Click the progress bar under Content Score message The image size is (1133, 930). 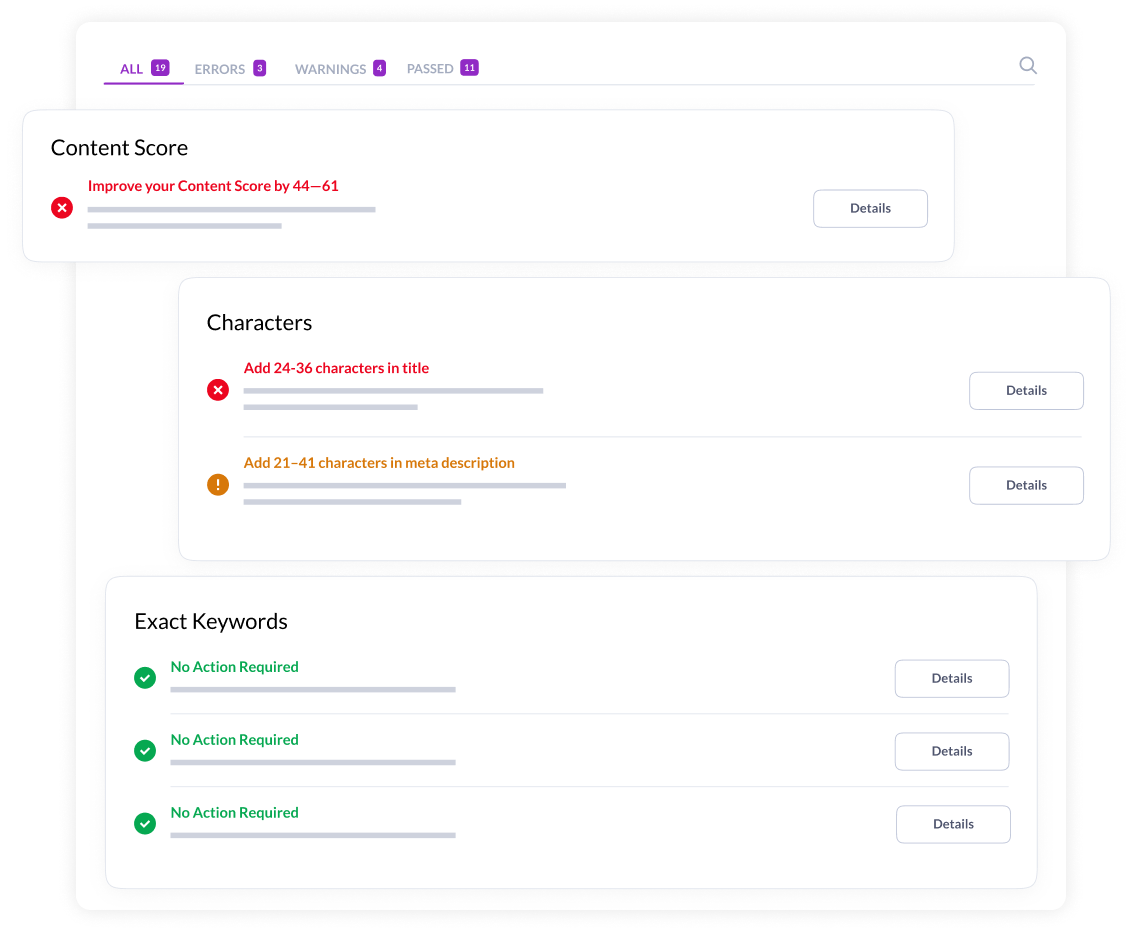tap(231, 210)
